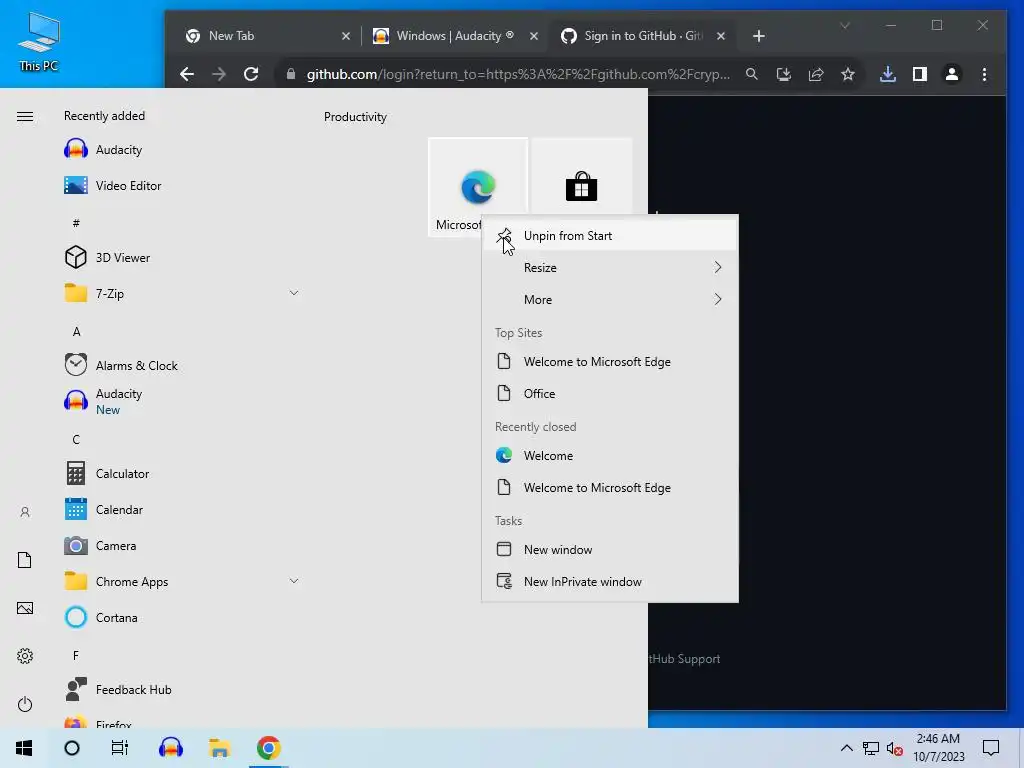Open Task View on taskbar
Viewport: 1024px width, 768px height.
120,748
